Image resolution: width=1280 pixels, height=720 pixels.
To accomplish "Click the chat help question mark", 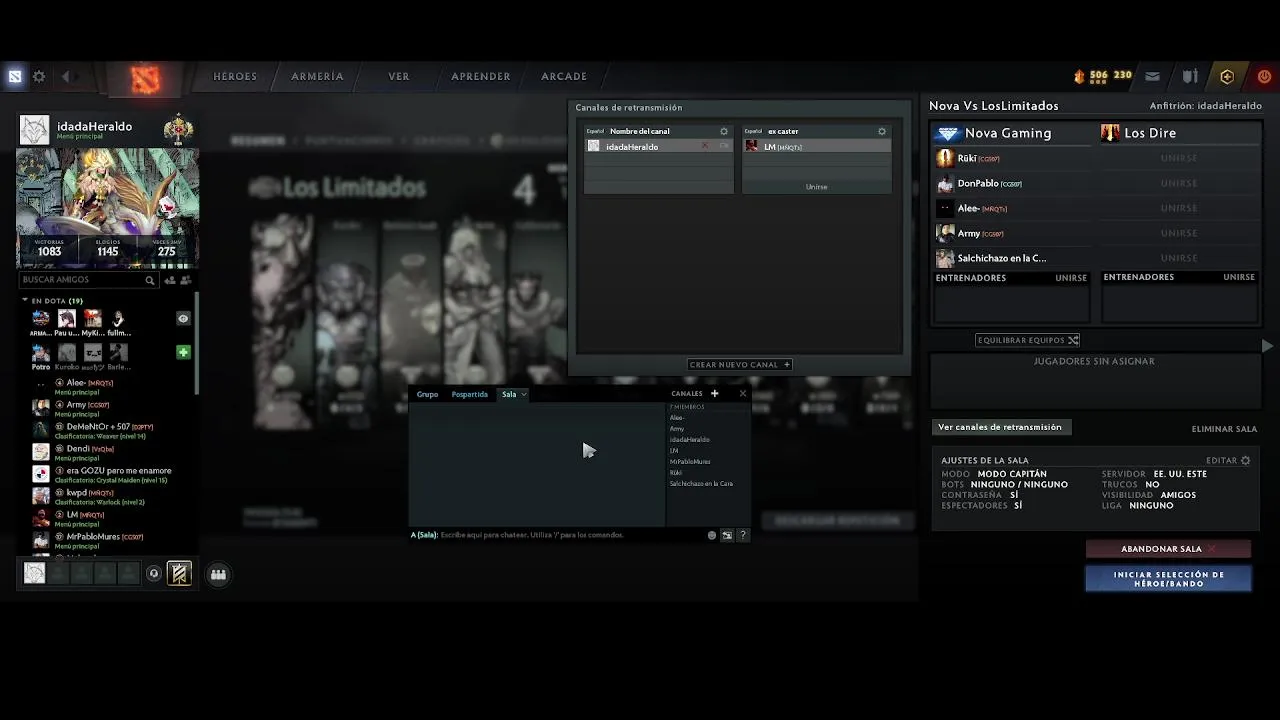I will click(x=742, y=535).
